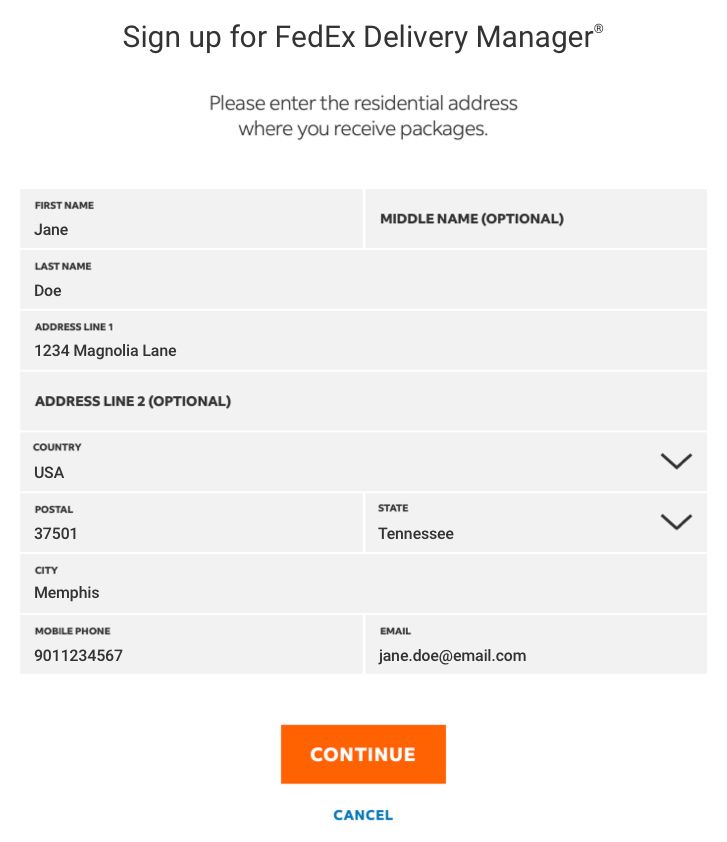Image resolution: width=727 pixels, height=842 pixels.
Task: Click the FedEx Delivery Manager heading
Action: tap(363, 36)
